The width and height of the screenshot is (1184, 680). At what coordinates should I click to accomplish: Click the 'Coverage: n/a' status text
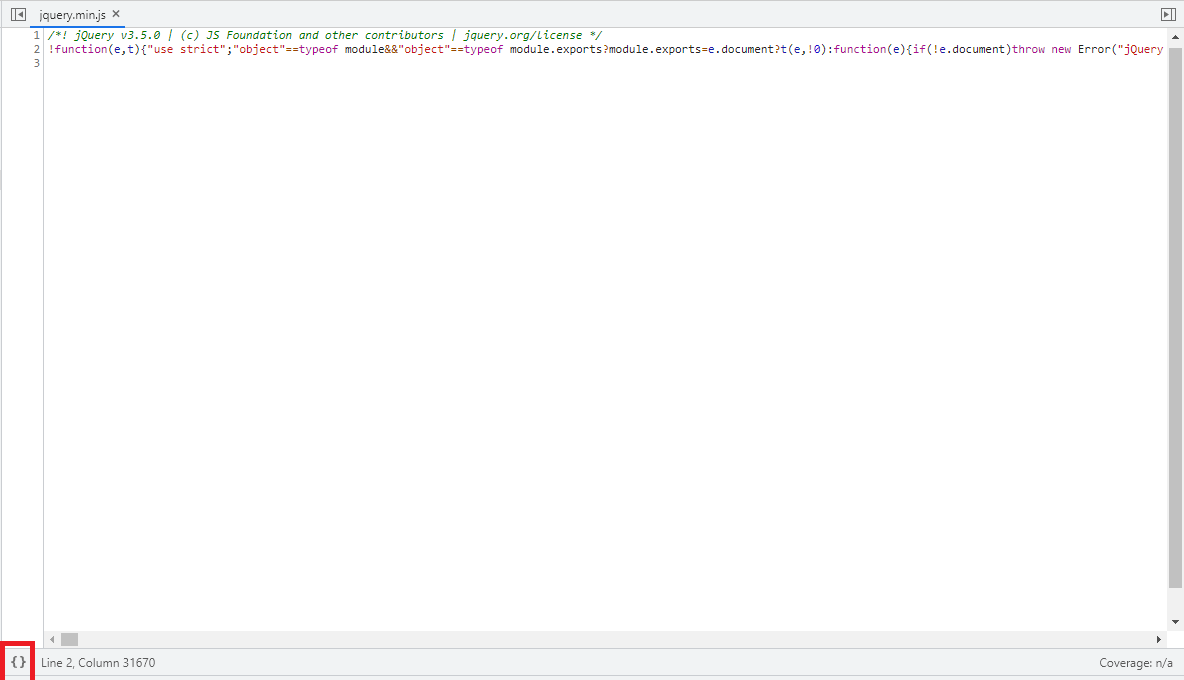1136,663
